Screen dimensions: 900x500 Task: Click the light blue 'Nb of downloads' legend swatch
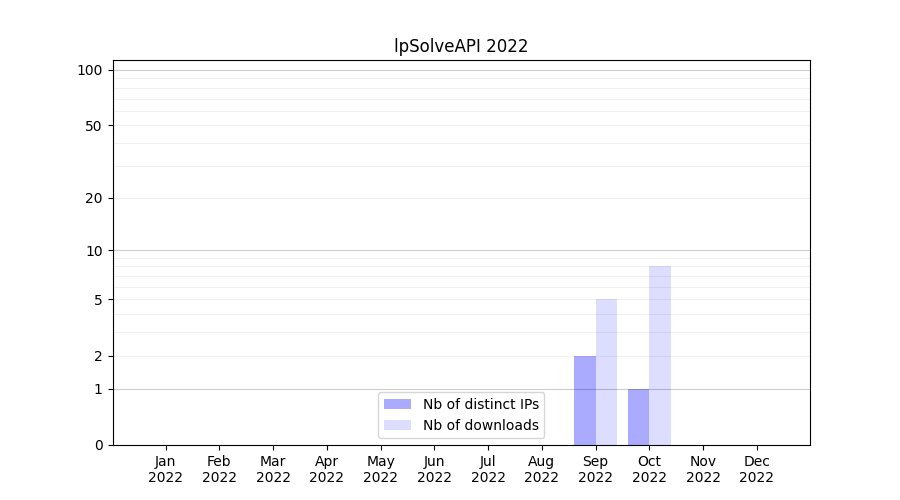click(x=397, y=425)
